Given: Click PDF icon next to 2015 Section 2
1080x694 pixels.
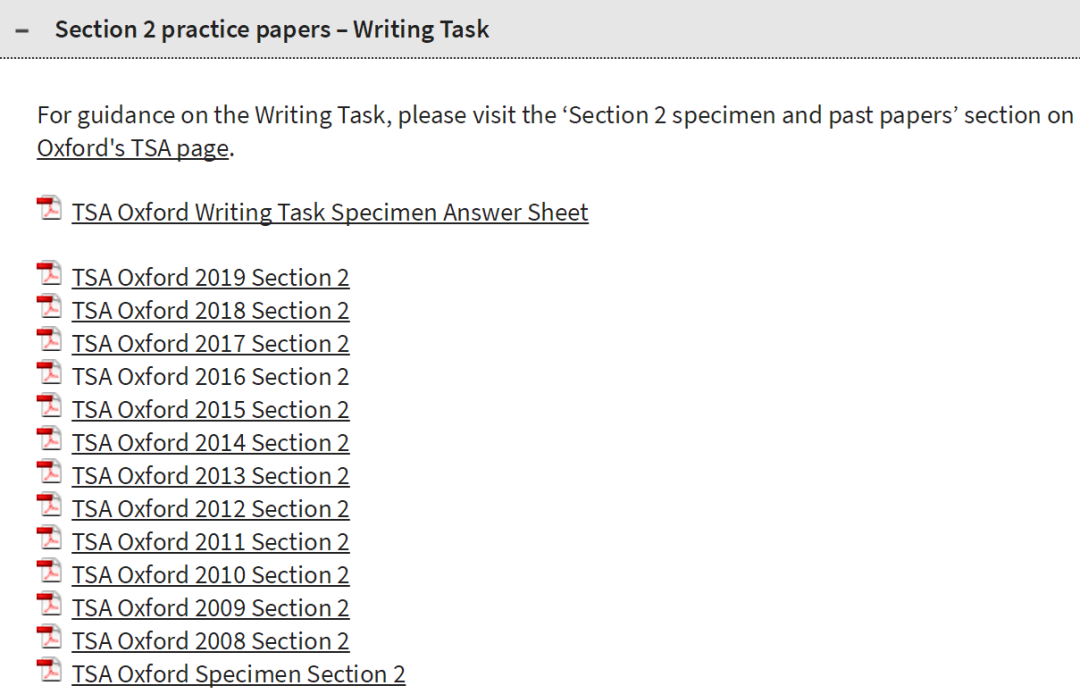Looking at the screenshot, I should tap(49, 406).
